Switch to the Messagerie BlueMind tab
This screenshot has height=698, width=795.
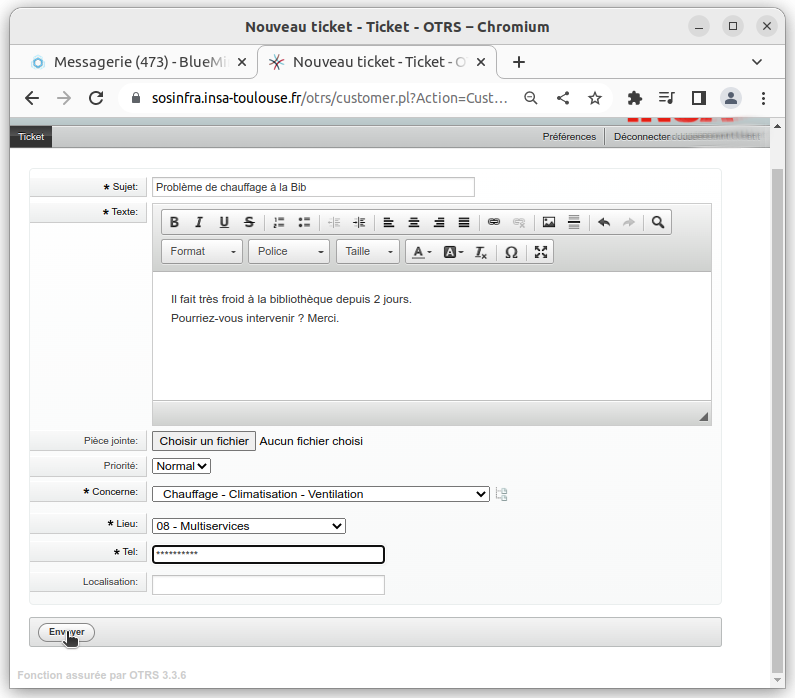133,62
